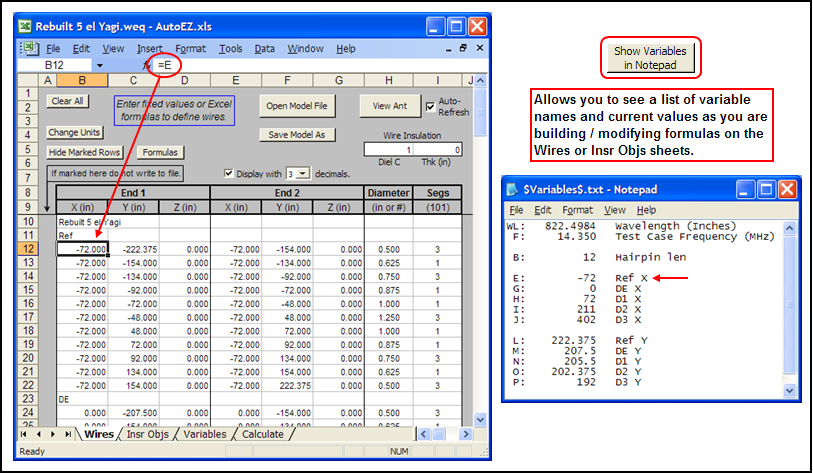Click the next-sheet tab navigation arrow

(54, 435)
